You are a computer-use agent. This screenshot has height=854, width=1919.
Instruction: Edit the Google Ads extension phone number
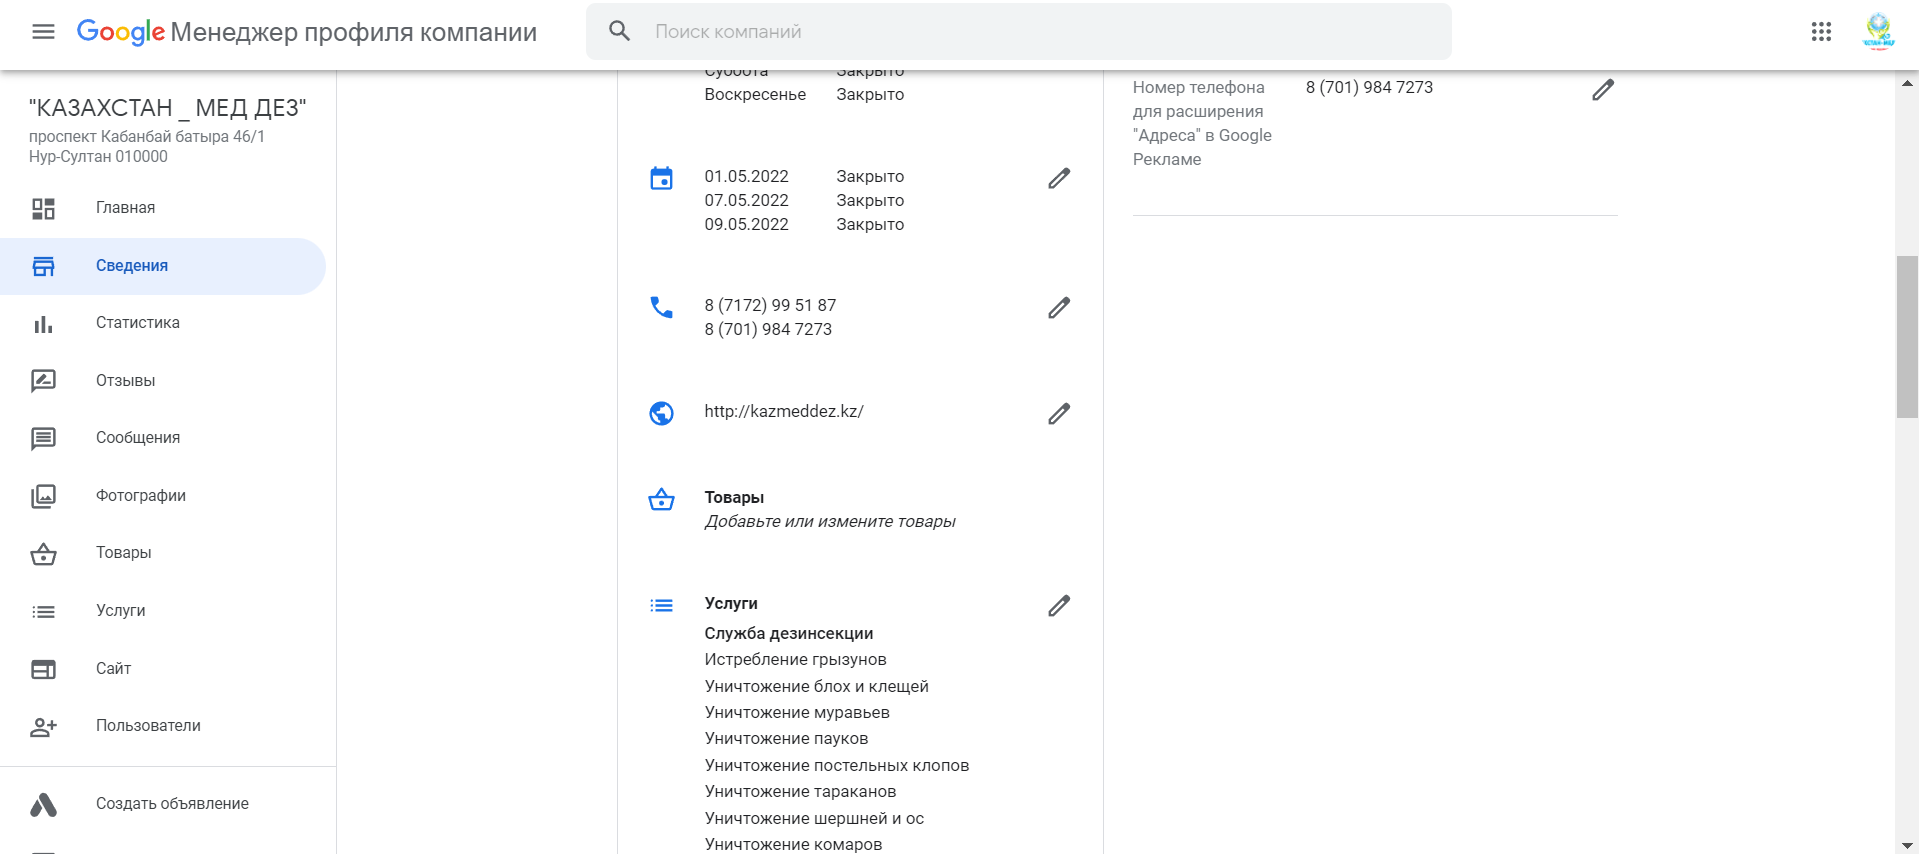click(1603, 90)
